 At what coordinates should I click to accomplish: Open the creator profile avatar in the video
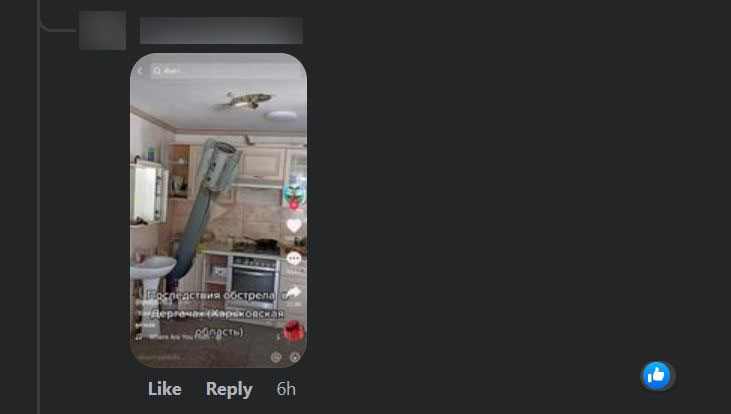pos(294,195)
